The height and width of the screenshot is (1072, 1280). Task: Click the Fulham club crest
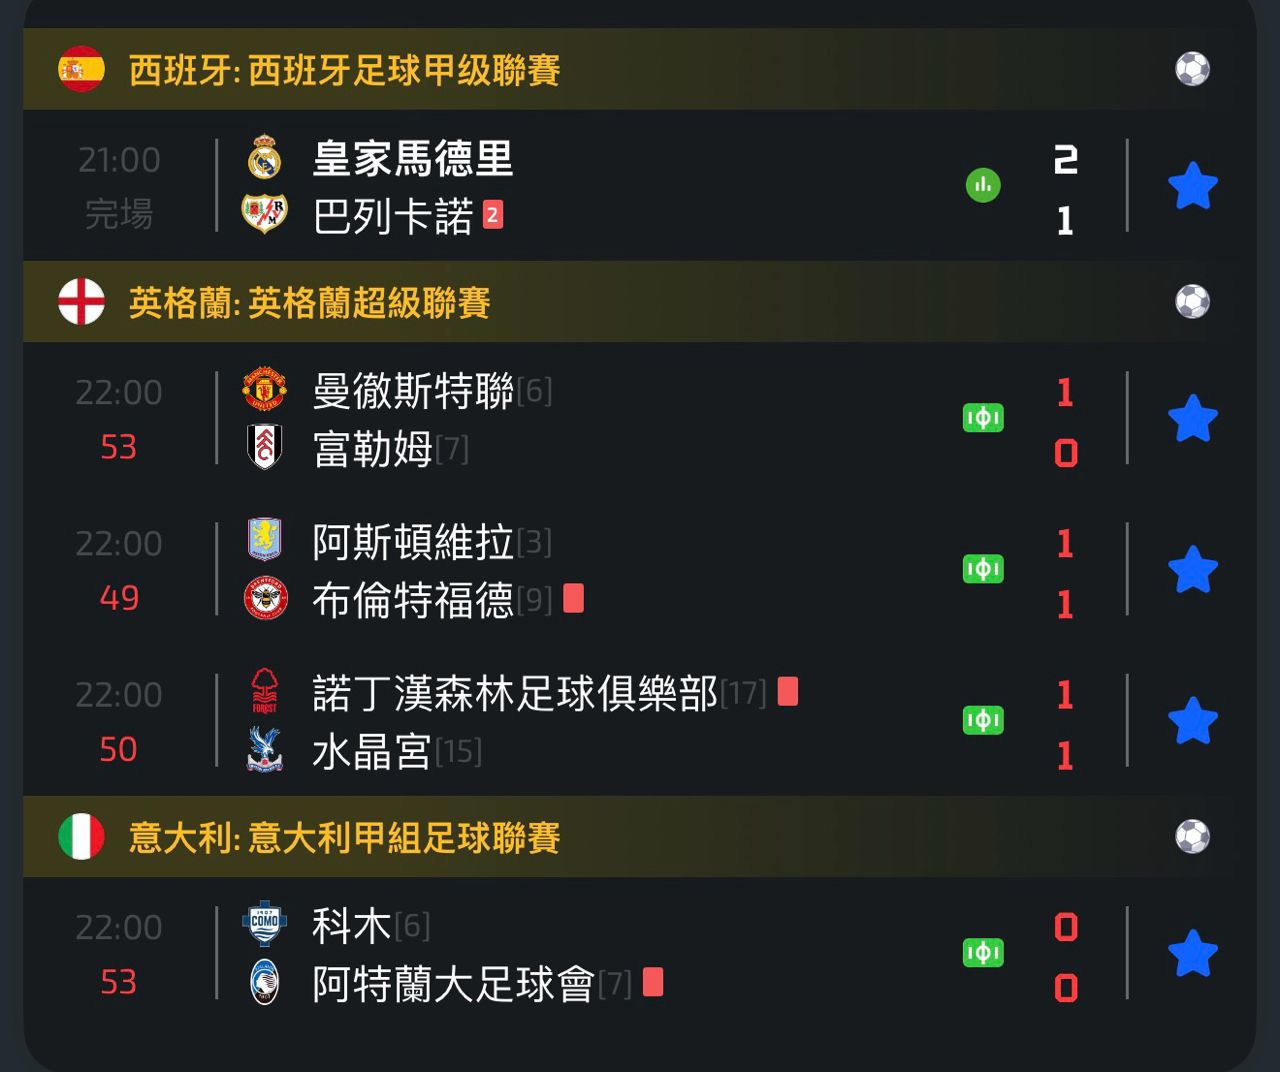pos(265,448)
